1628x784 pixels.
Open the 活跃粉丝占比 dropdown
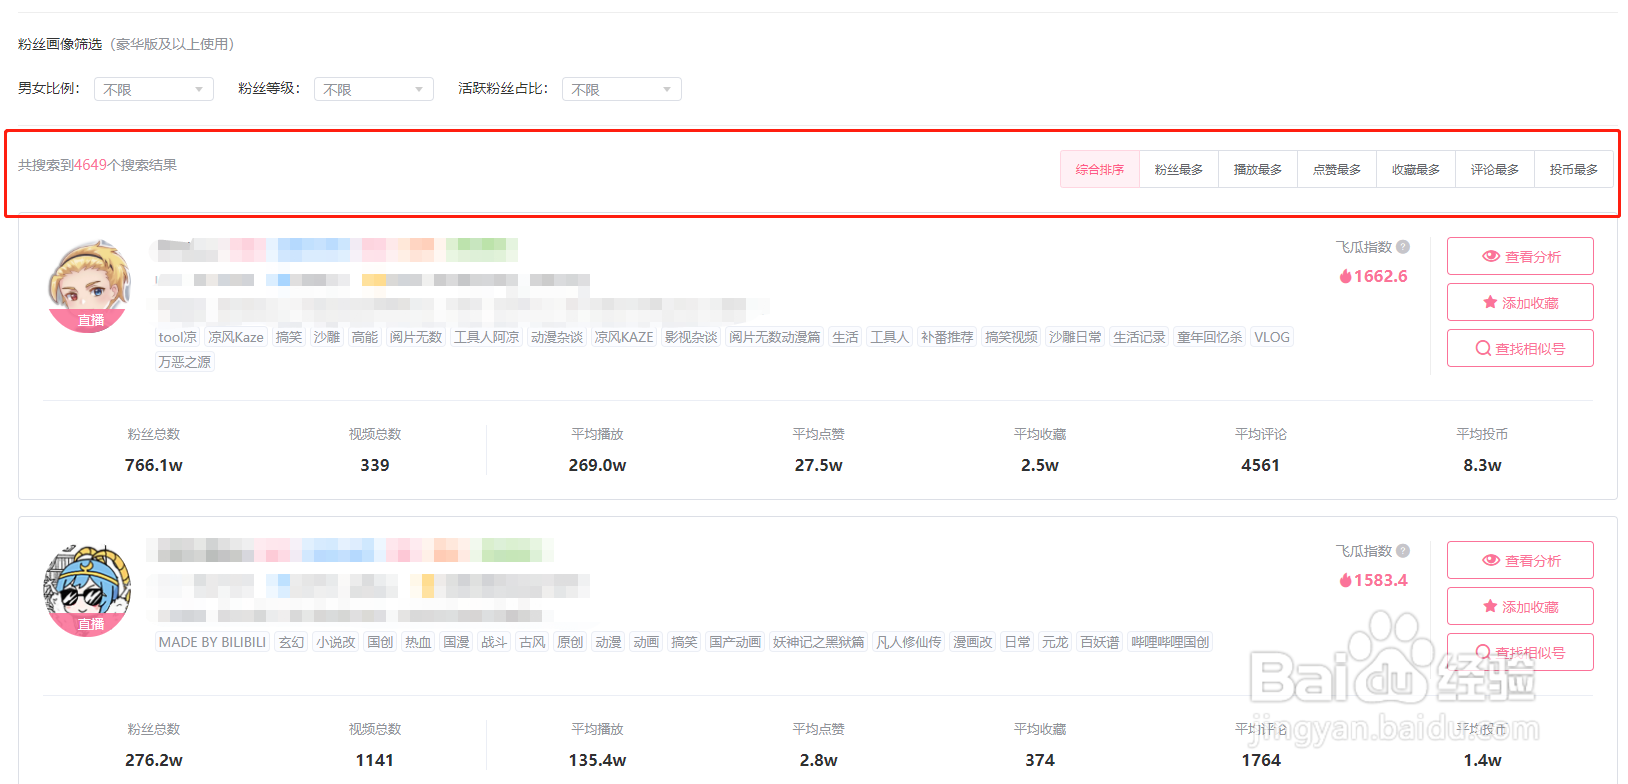pos(622,89)
